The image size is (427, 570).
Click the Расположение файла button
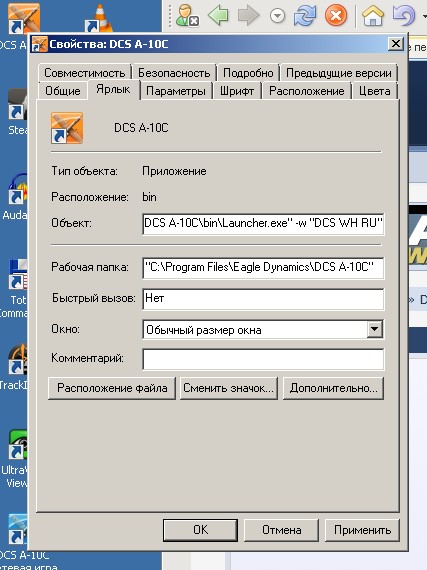click(x=112, y=388)
